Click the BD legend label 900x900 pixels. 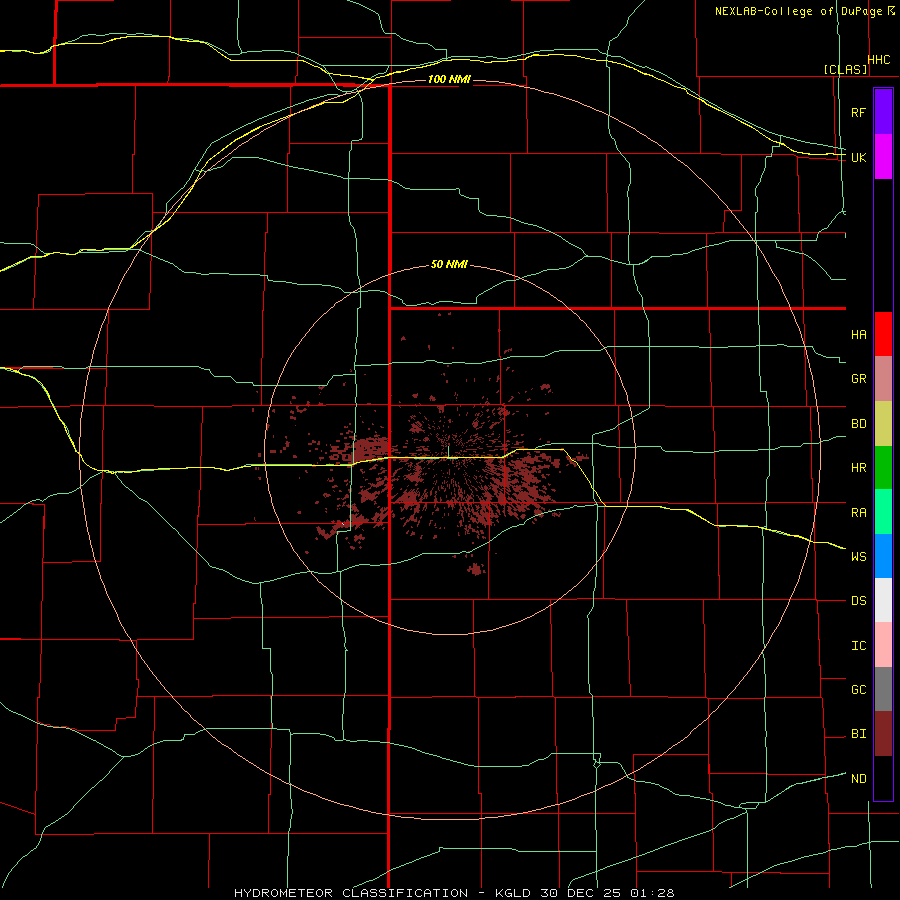pyautogui.click(x=859, y=424)
